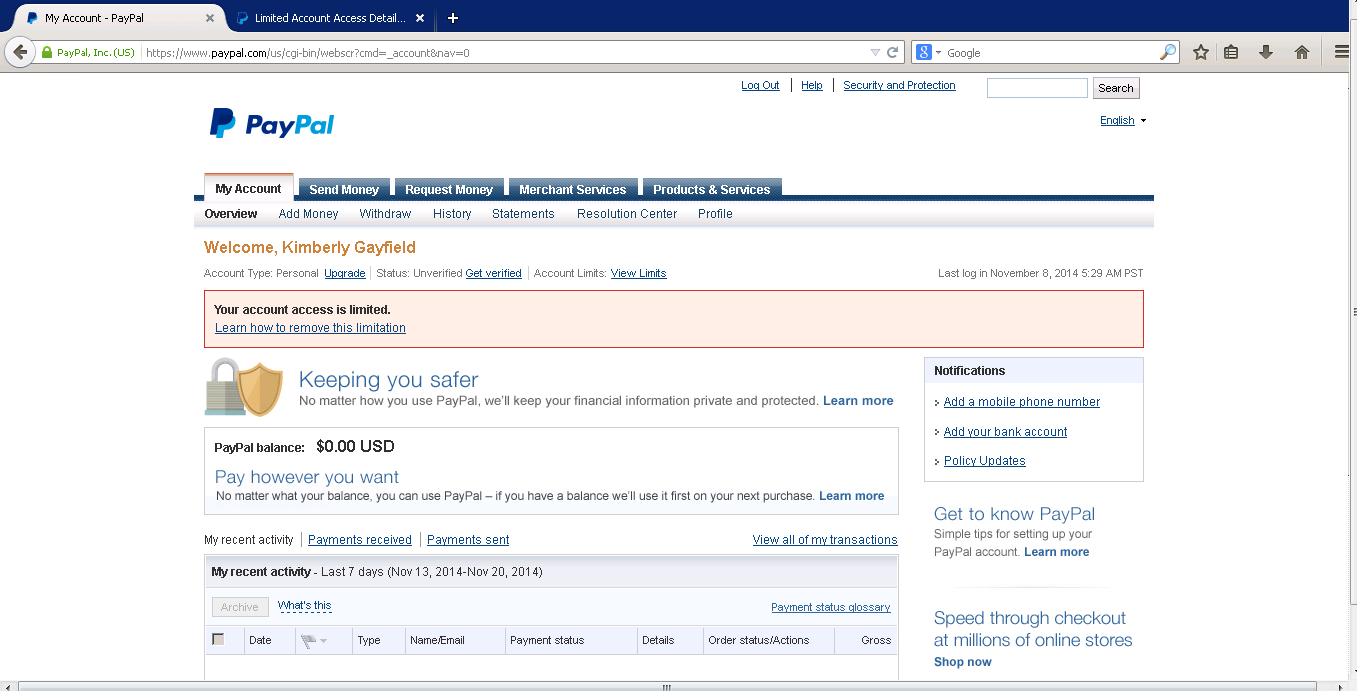Click the What's this help link
Viewport: 1357px width, 691px height.
[304, 606]
